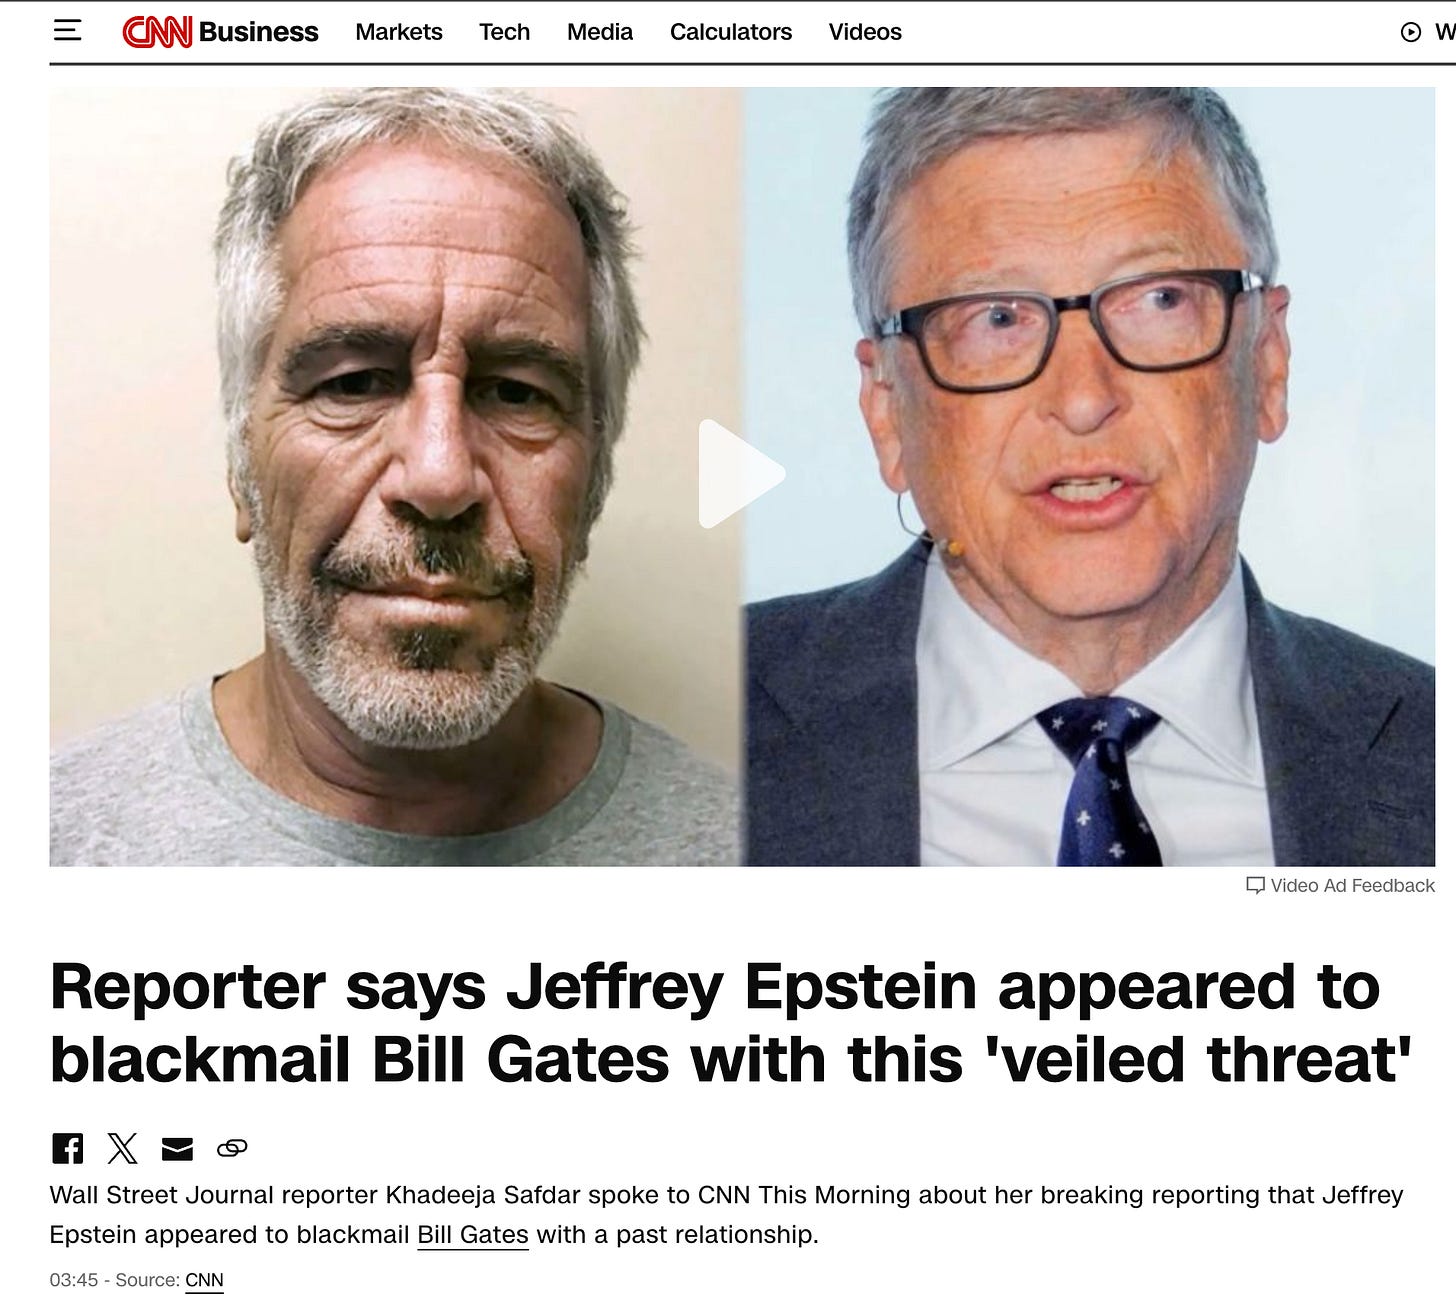Copy article link using chain icon
The height and width of the screenshot is (1310, 1456).
[x=232, y=1148]
